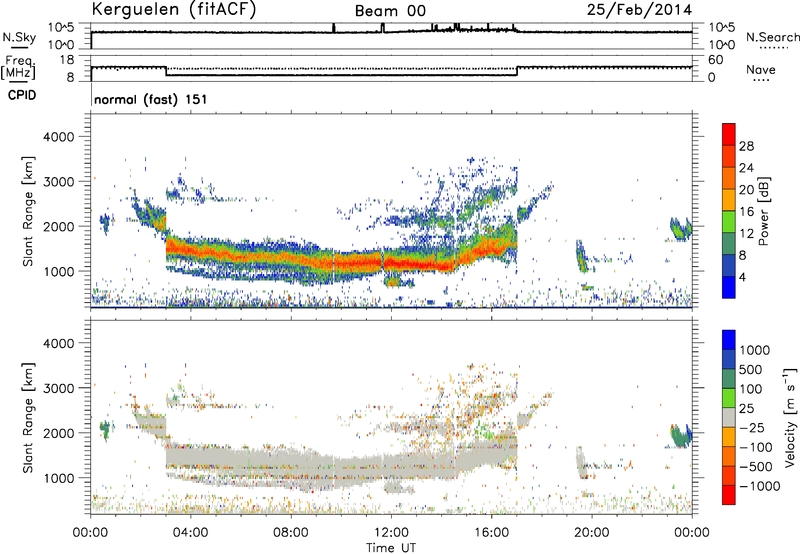Click the '3000' tick in power panel
800x554 pixels.
[x=58, y=182]
